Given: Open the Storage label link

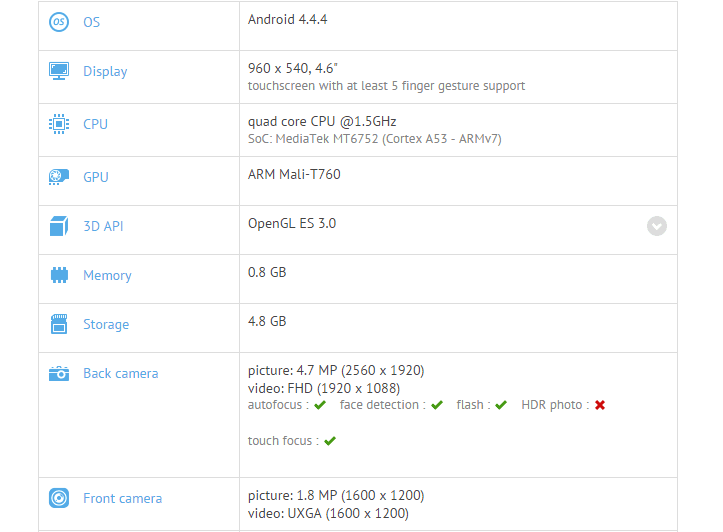Looking at the screenshot, I should click(x=106, y=325).
